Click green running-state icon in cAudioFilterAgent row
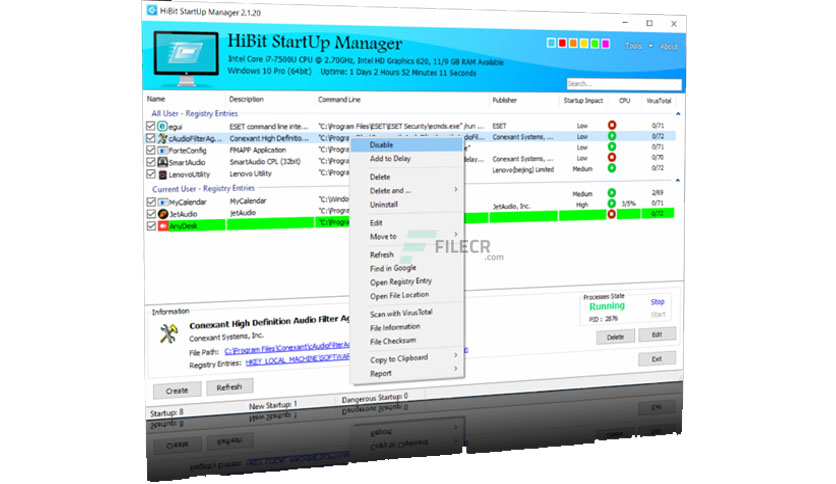The width and height of the screenshot is (836, 484). (612, 135)
